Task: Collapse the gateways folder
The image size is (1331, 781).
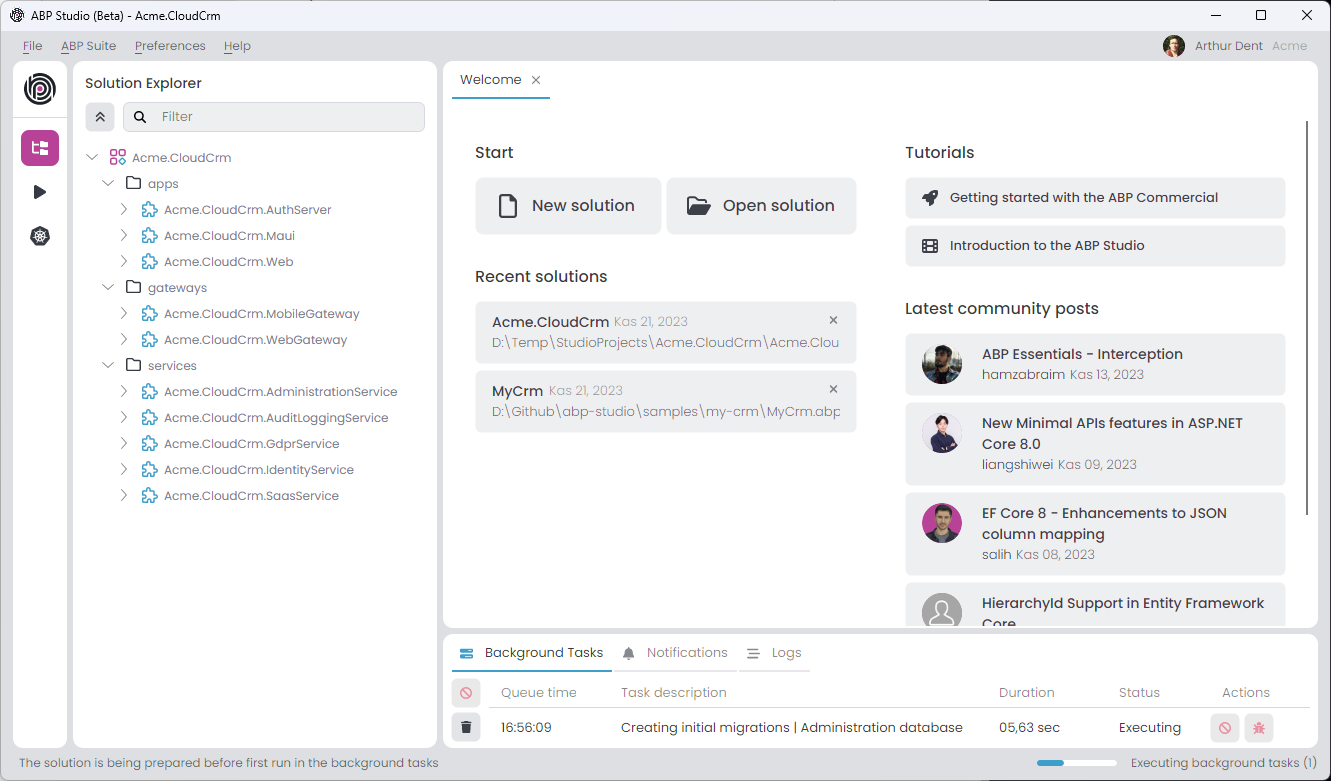Action: click(x=108, y=288)
